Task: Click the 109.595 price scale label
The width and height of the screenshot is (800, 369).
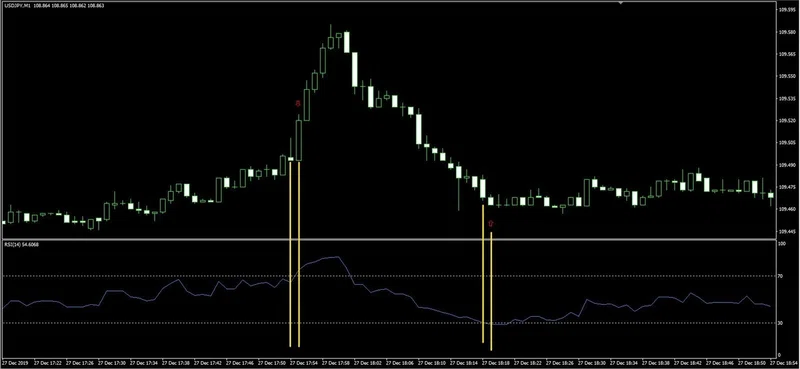Action: click(786, 9)
